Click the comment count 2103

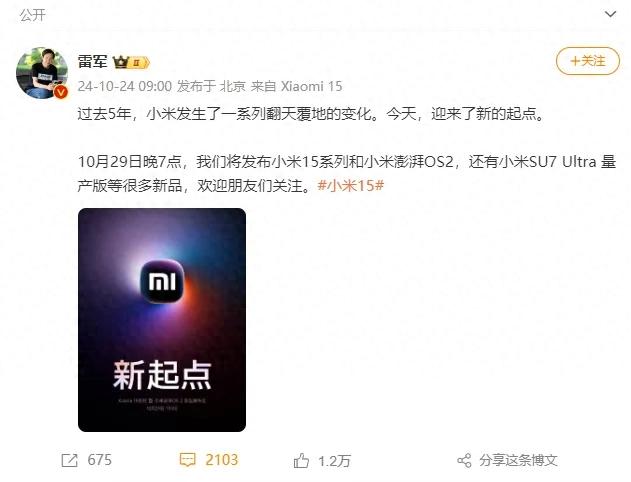coord(222,460)
